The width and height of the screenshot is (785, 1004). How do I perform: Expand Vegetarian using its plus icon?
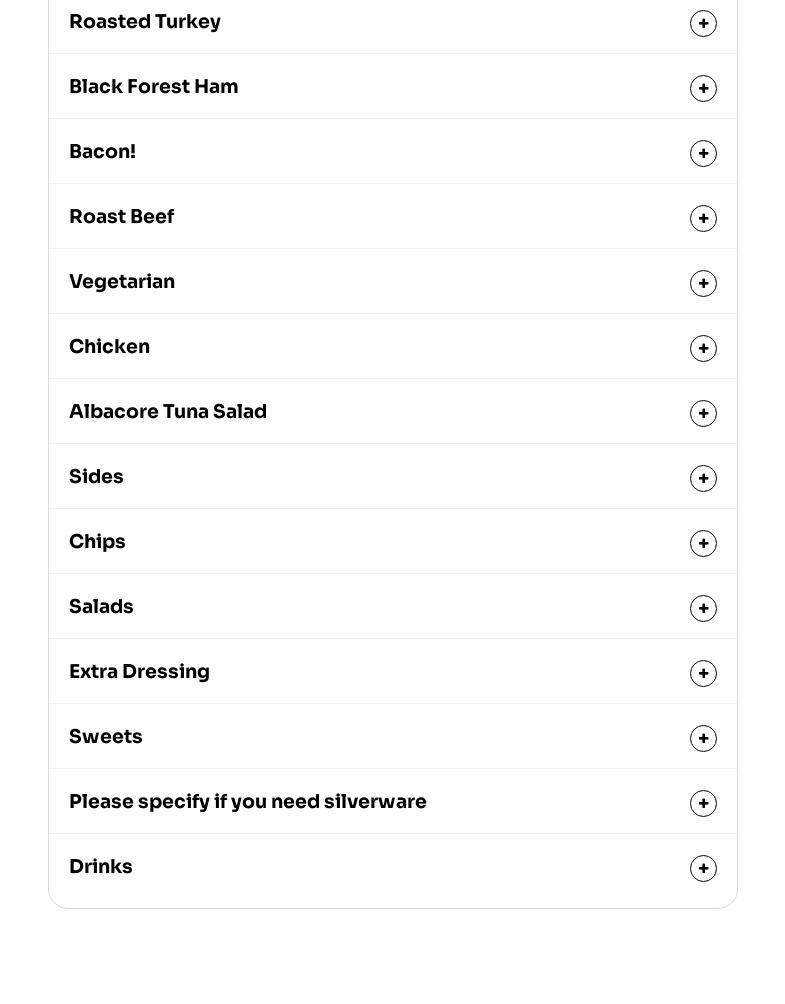tap(703, 284)
